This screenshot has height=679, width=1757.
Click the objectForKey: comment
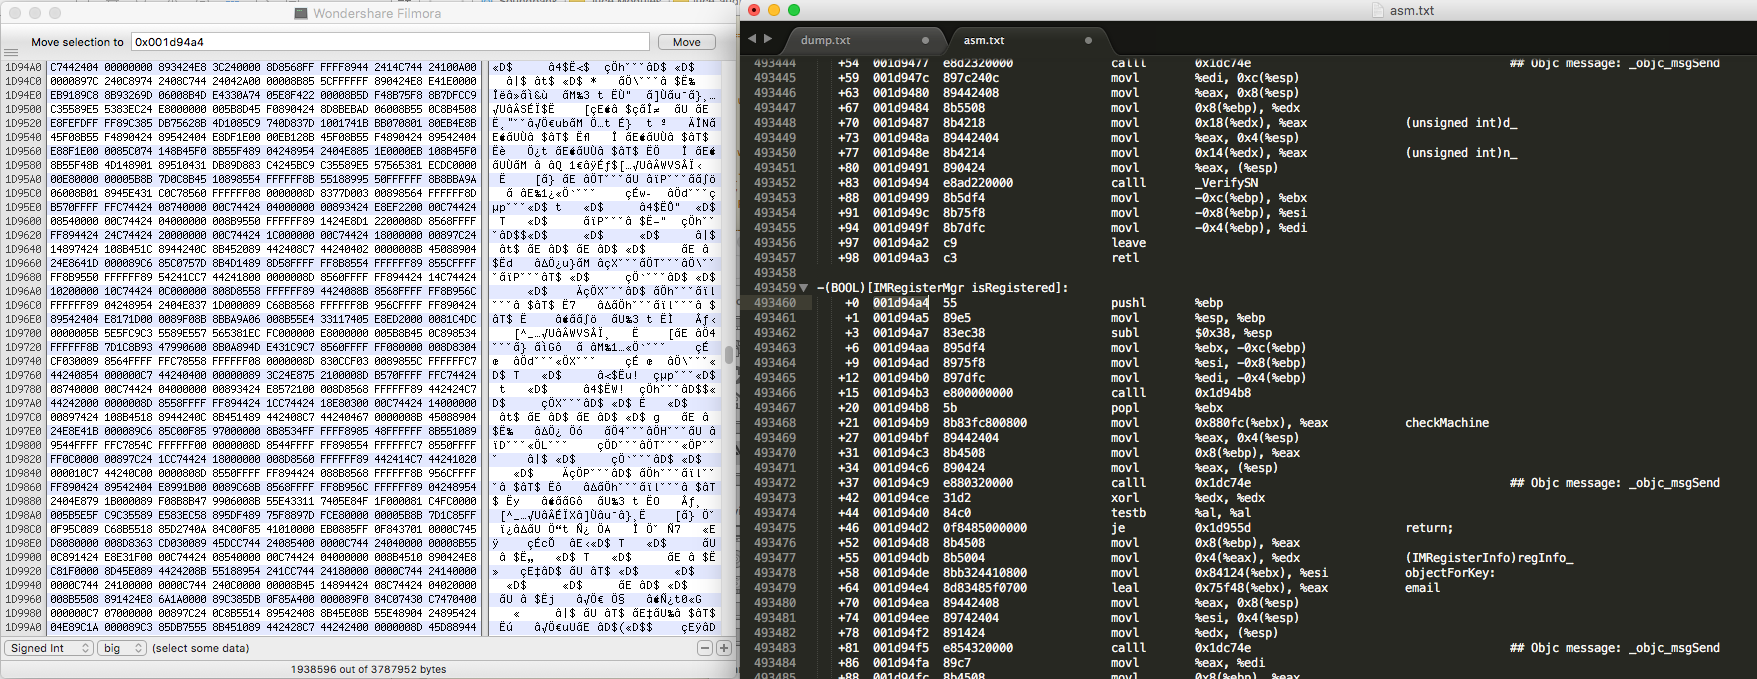(x=1450, y=573)
